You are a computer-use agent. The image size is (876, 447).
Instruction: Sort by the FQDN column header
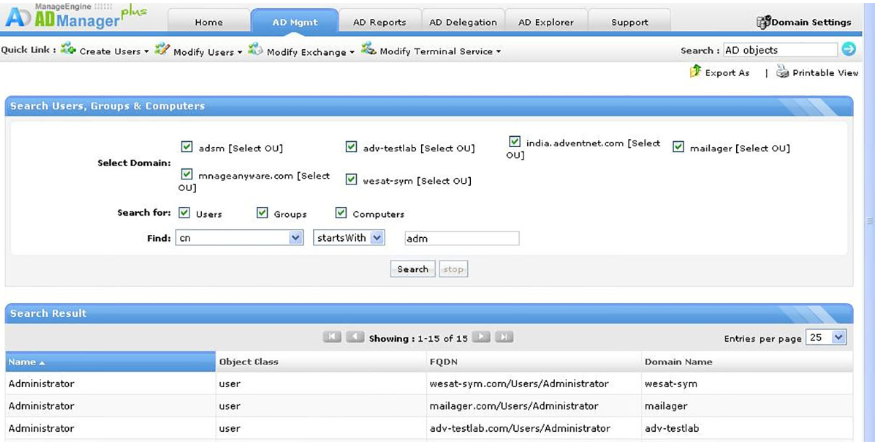534,362
